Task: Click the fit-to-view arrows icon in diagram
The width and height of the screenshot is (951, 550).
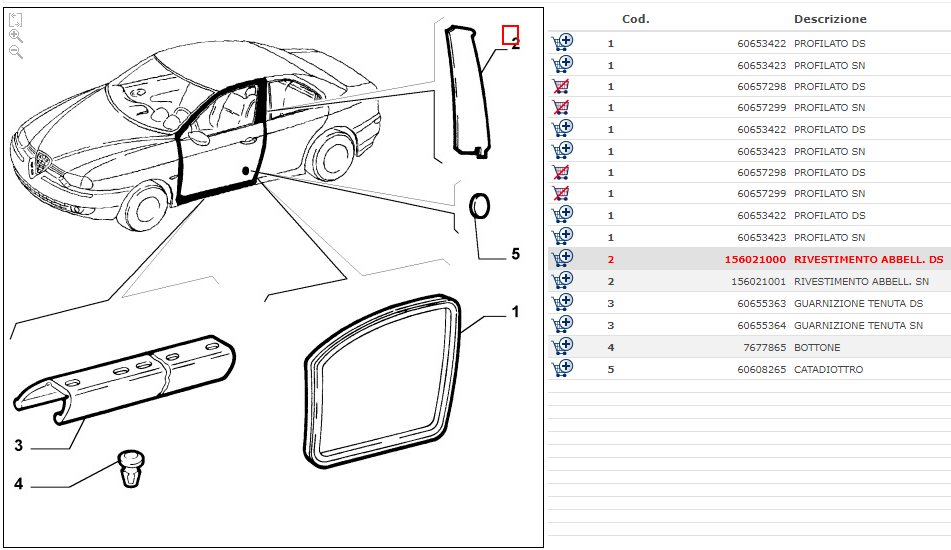Action: 16,19
